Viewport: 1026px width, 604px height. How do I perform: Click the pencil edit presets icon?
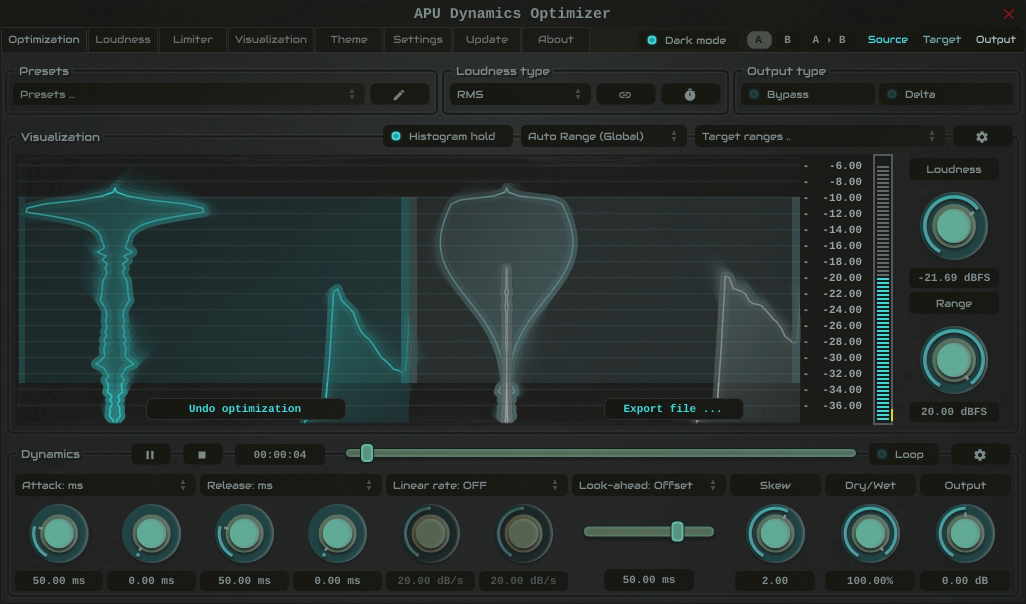399,95
